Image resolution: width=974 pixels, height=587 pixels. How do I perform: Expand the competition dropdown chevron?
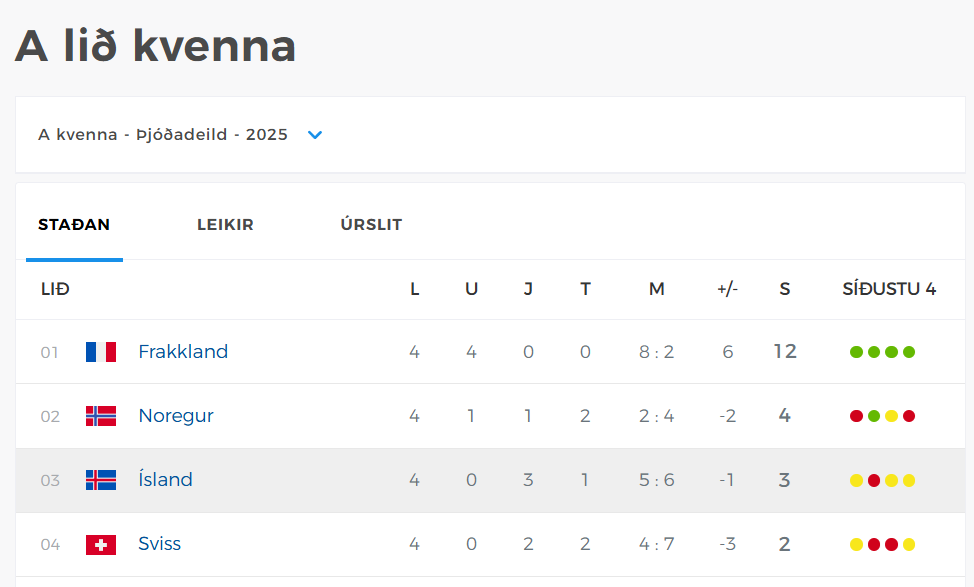[315, 135]
